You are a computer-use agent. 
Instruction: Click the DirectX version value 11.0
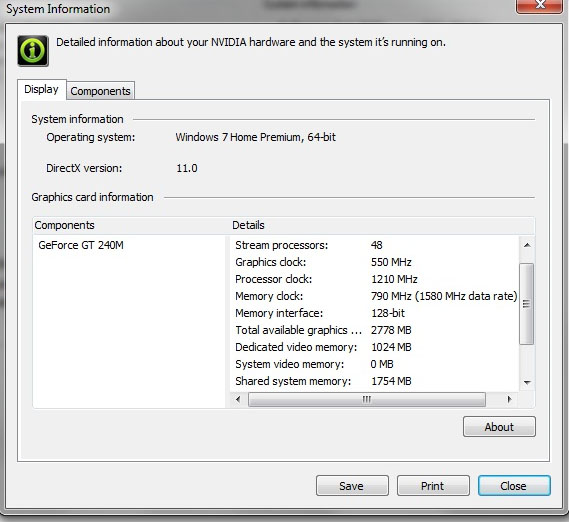[x=187, y=168]
